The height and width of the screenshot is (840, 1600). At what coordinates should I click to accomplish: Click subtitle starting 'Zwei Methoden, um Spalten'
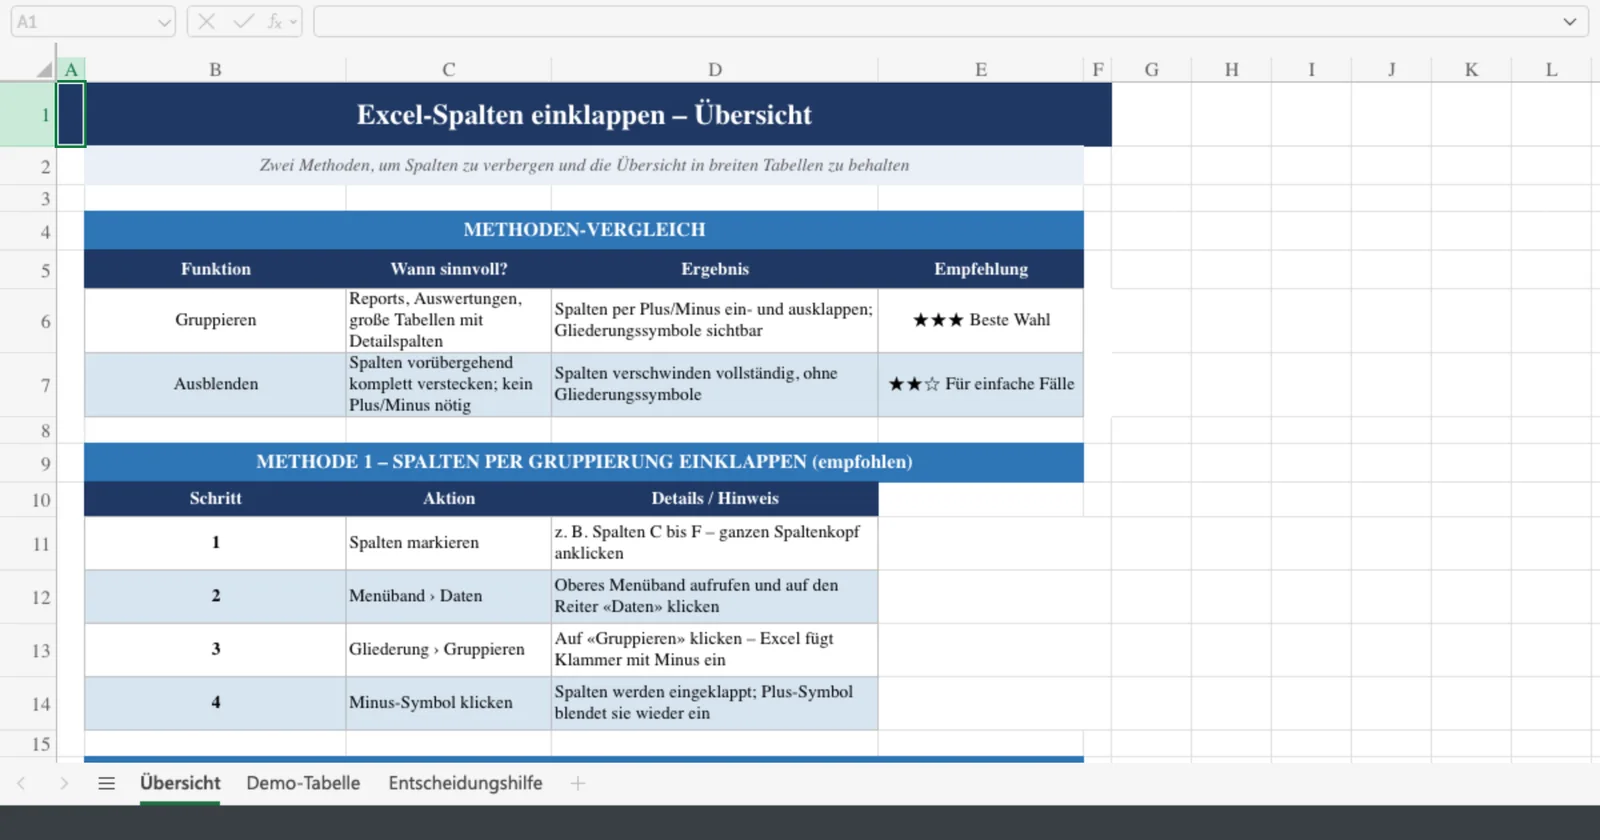[x=584, y=166]
